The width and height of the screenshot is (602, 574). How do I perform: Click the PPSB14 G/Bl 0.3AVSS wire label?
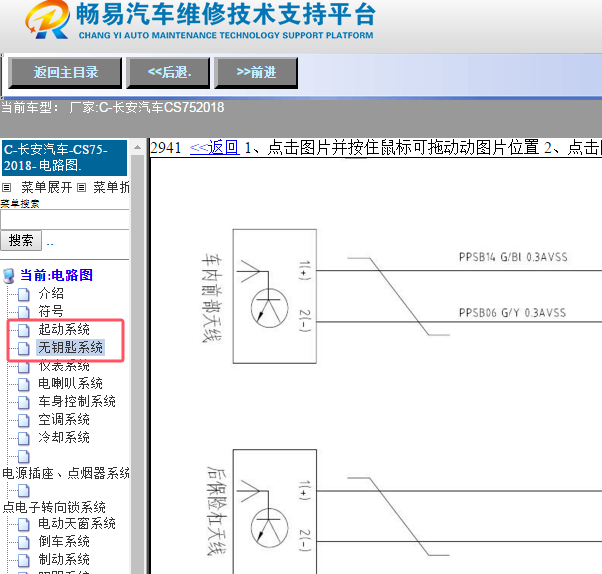[513, 257]
